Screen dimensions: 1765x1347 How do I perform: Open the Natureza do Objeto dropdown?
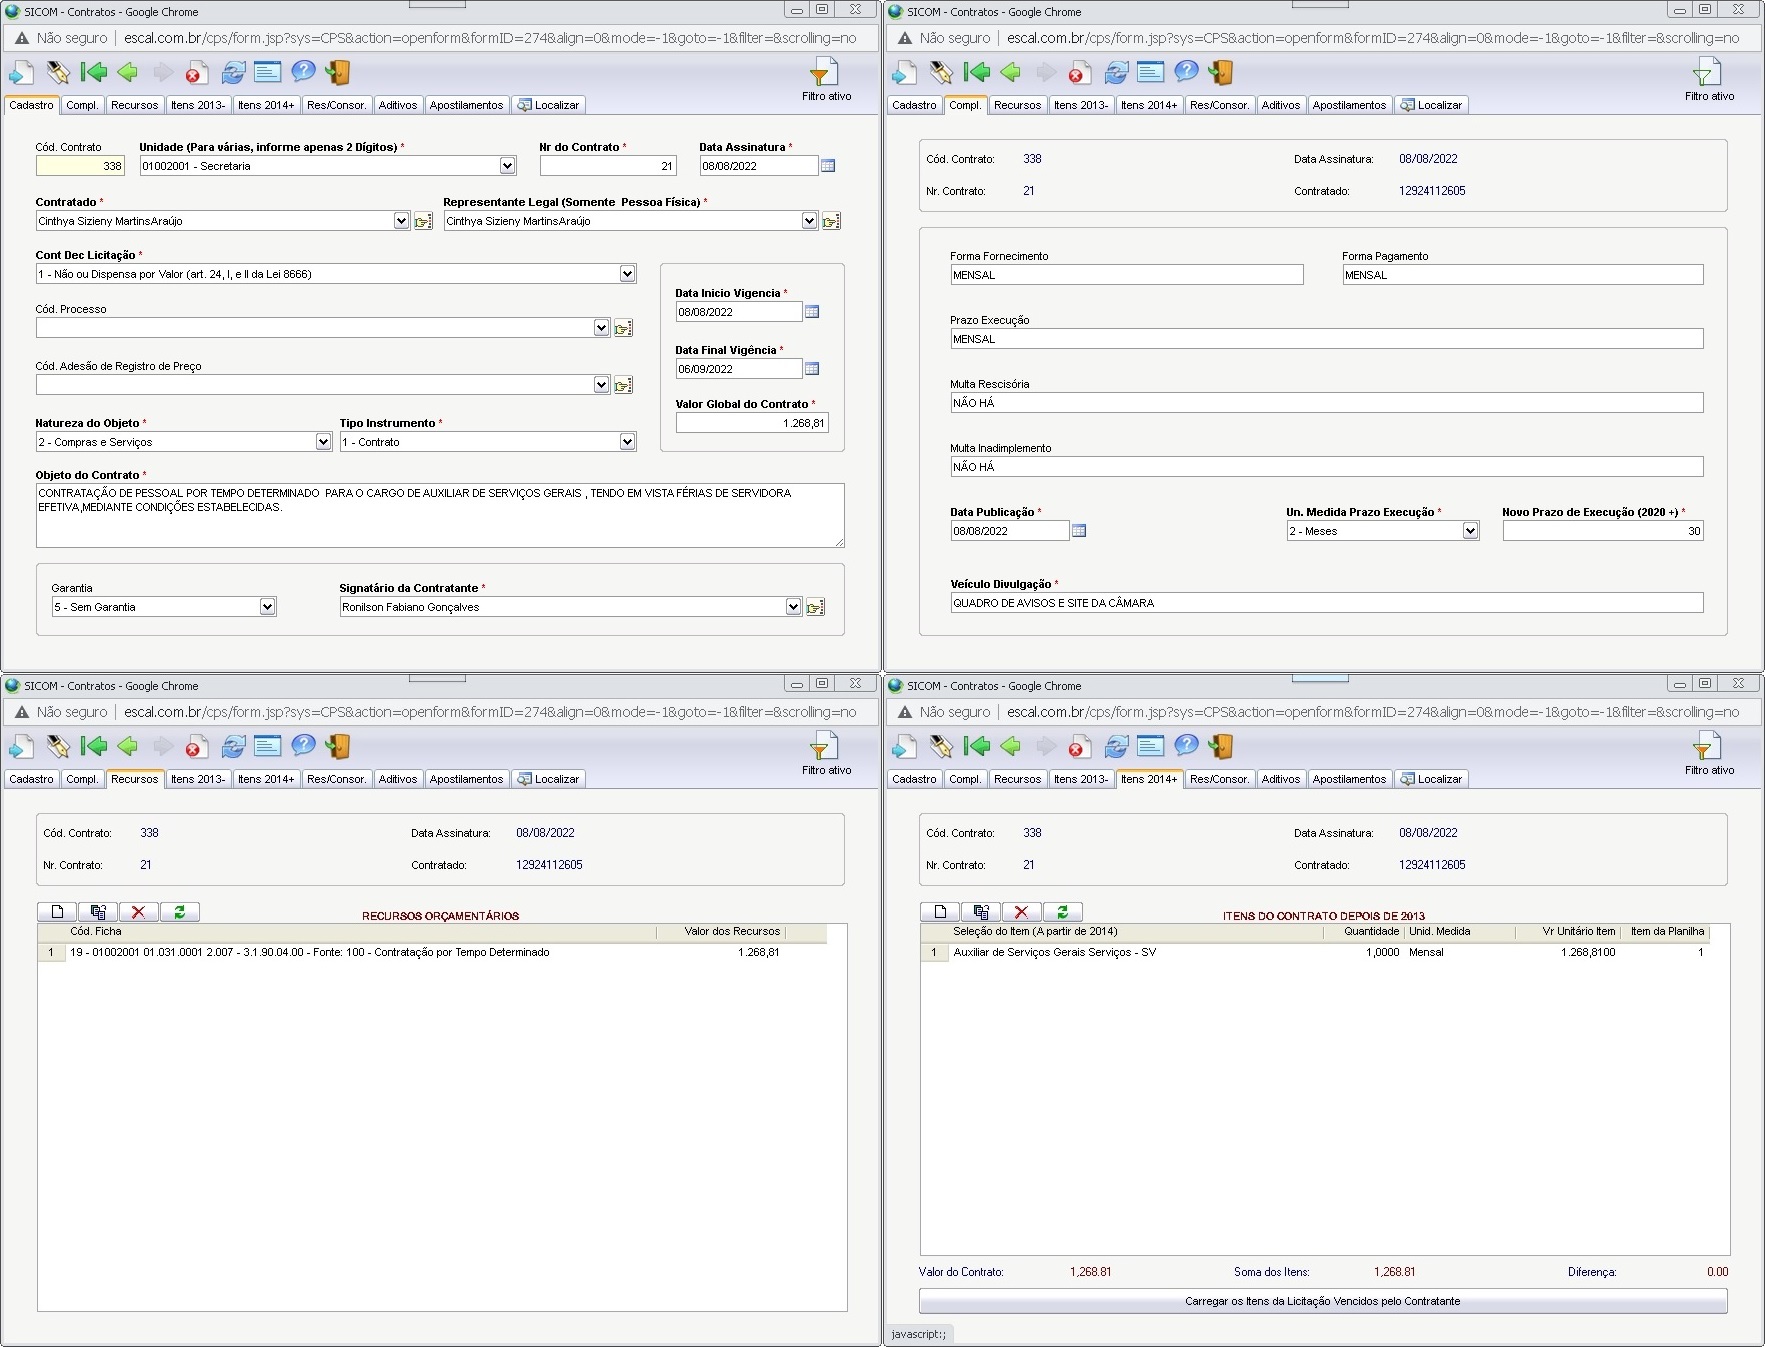pyautogui.click(x=323, y=442)
